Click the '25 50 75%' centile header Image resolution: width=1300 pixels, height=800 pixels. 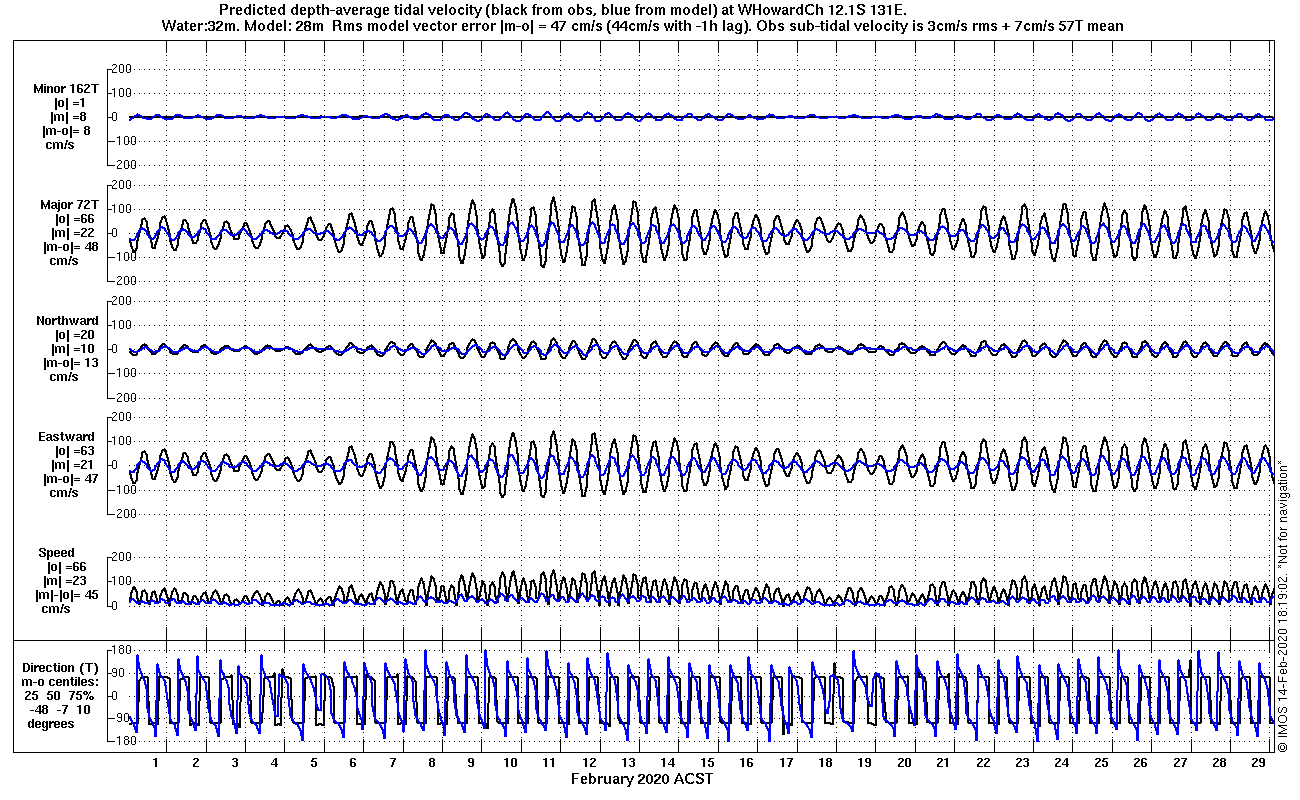pos(59,695)
